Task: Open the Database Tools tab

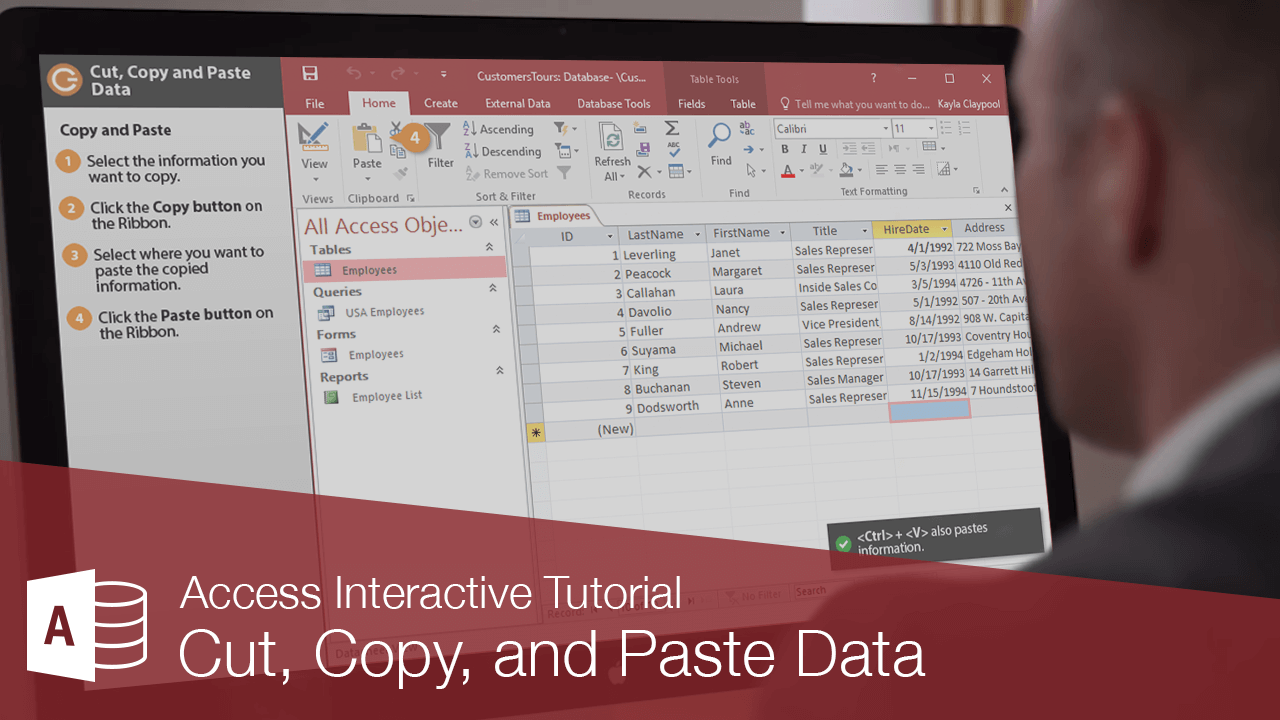Action: pyautogui.click(x=614, y=103)
